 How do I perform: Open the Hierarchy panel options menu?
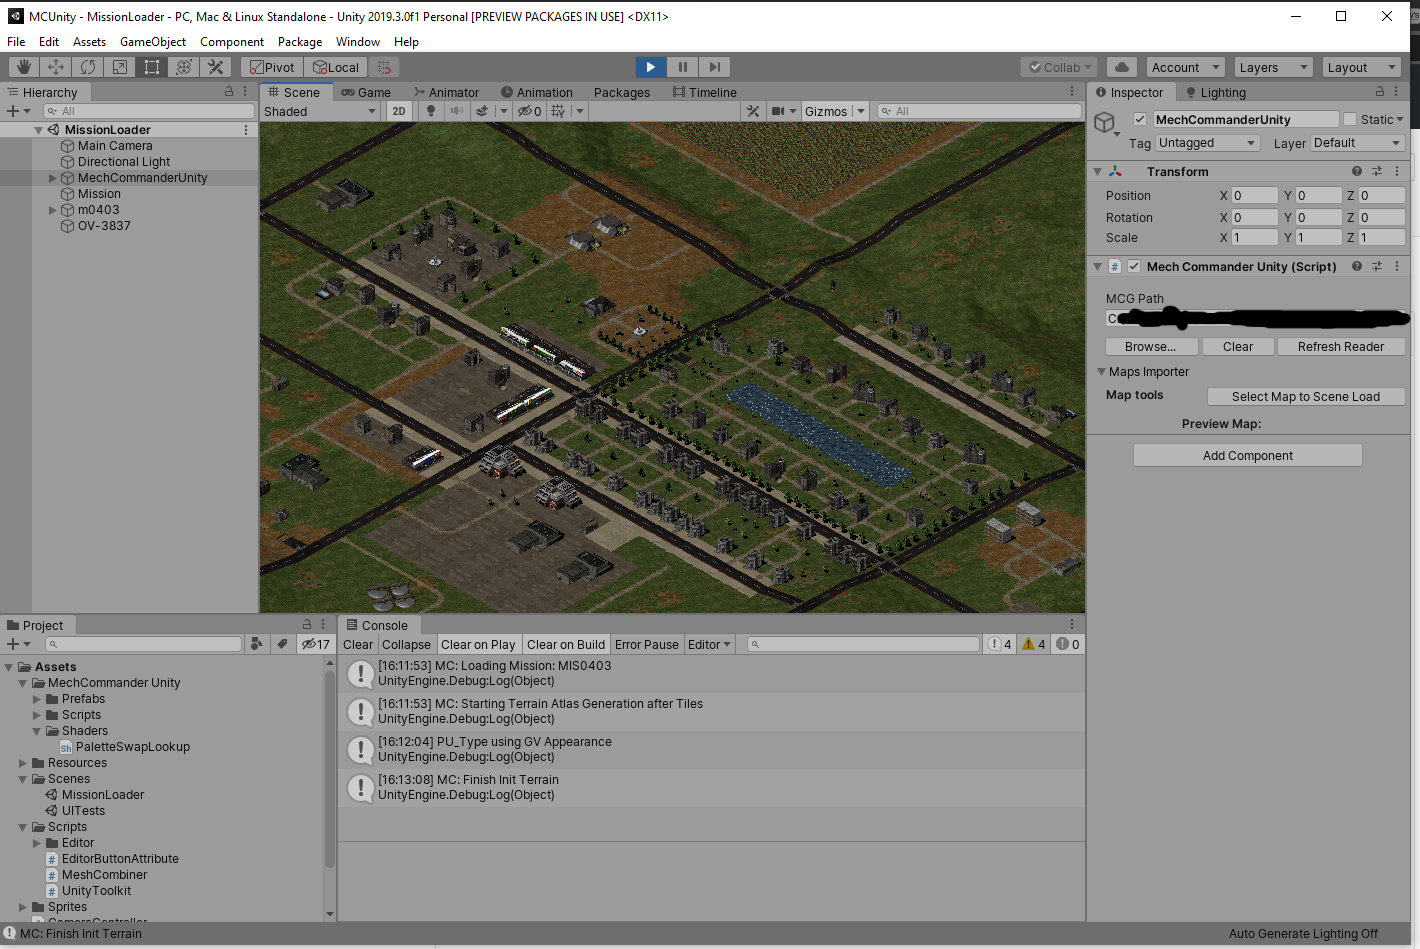tap(245, 91)
